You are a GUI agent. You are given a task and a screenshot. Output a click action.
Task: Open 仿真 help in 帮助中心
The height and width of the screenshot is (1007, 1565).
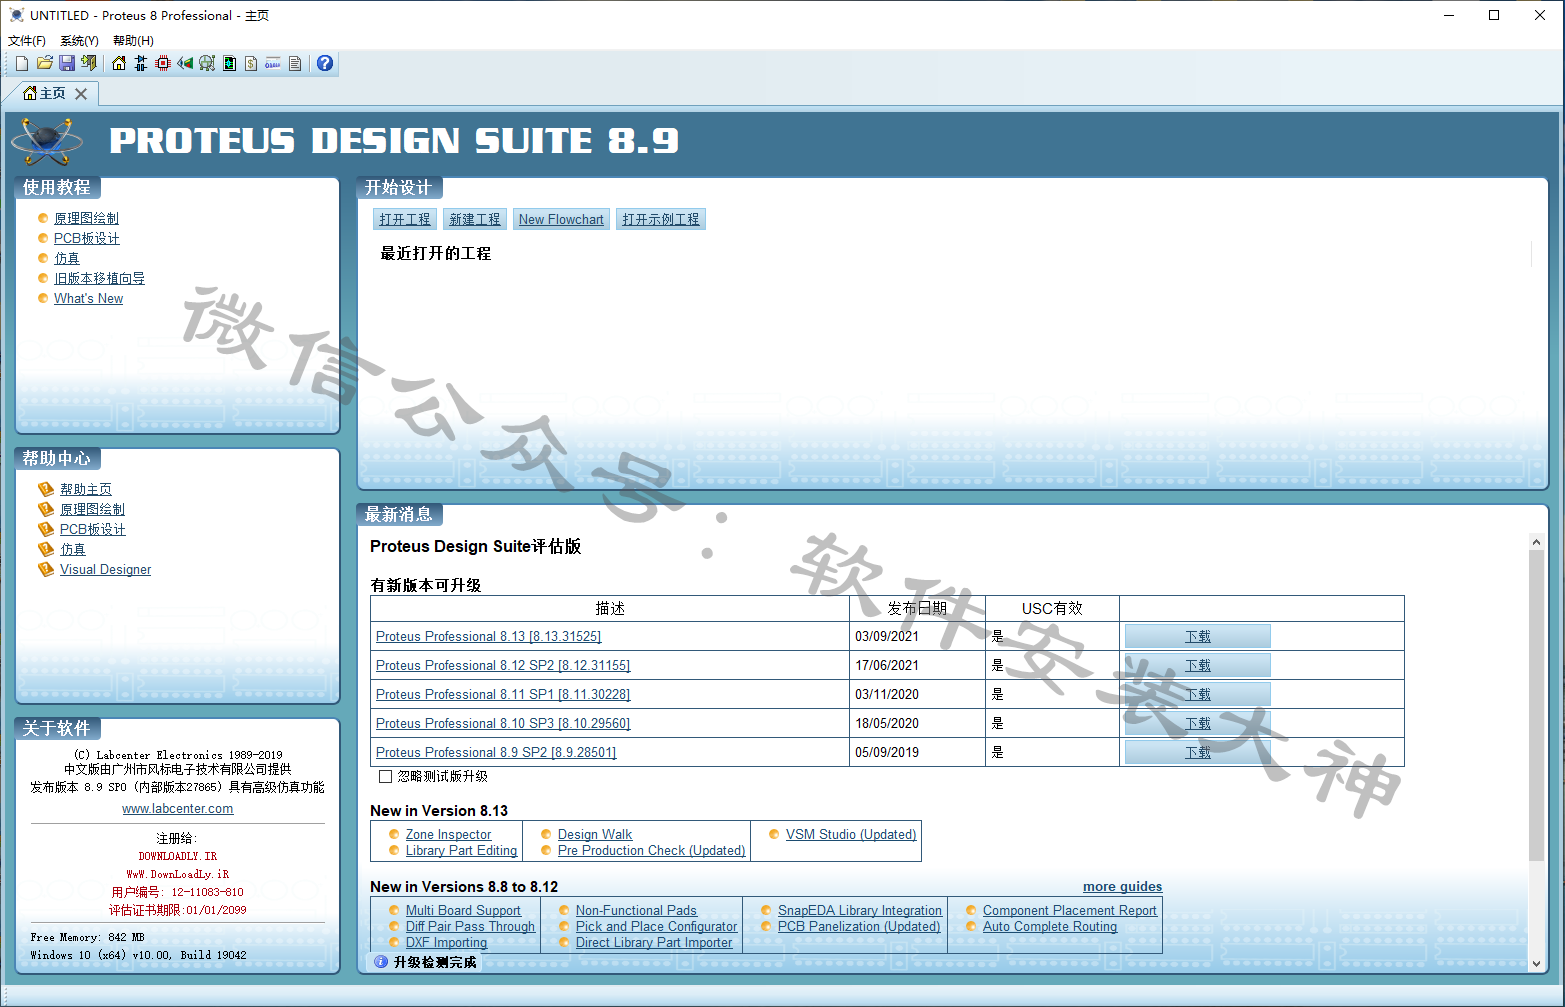pos(73,549)
